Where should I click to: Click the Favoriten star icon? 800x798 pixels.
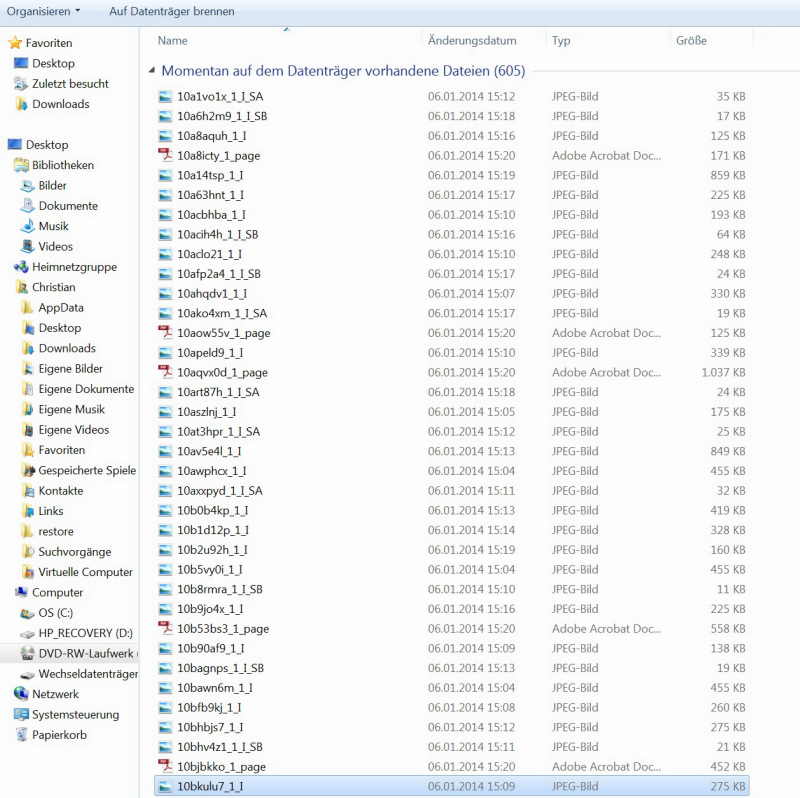pos(15,43)
